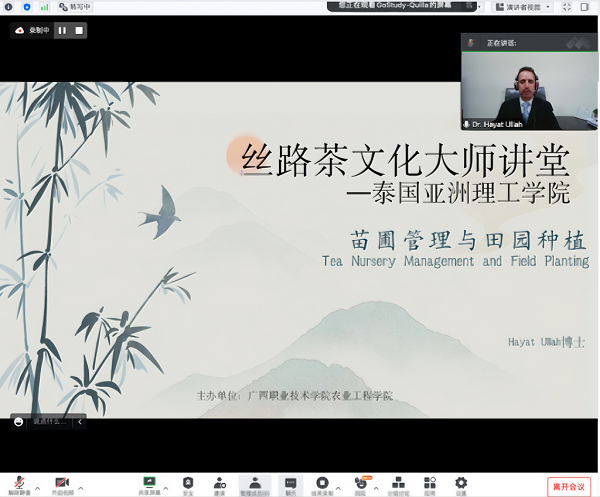Viewport: 600px width, 497px height.
Task: Click the Invite participants icon
Action: pos(219,484)
